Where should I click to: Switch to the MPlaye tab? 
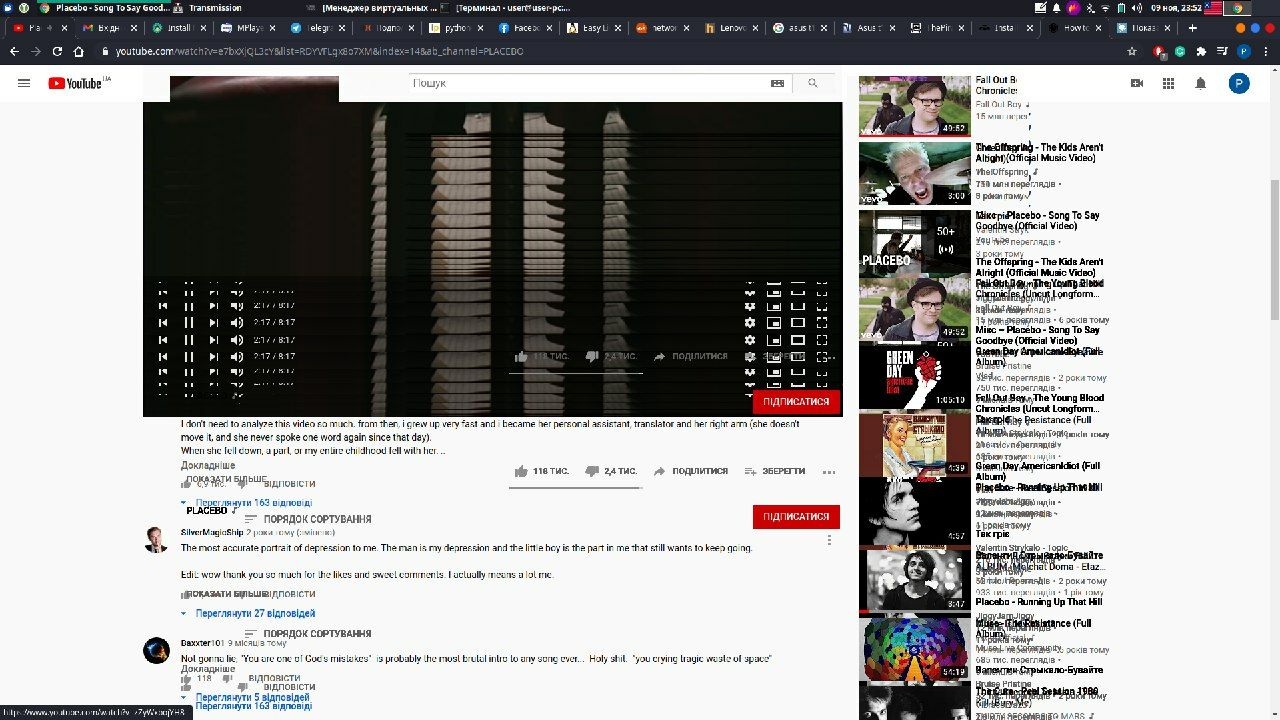point(246,28)
